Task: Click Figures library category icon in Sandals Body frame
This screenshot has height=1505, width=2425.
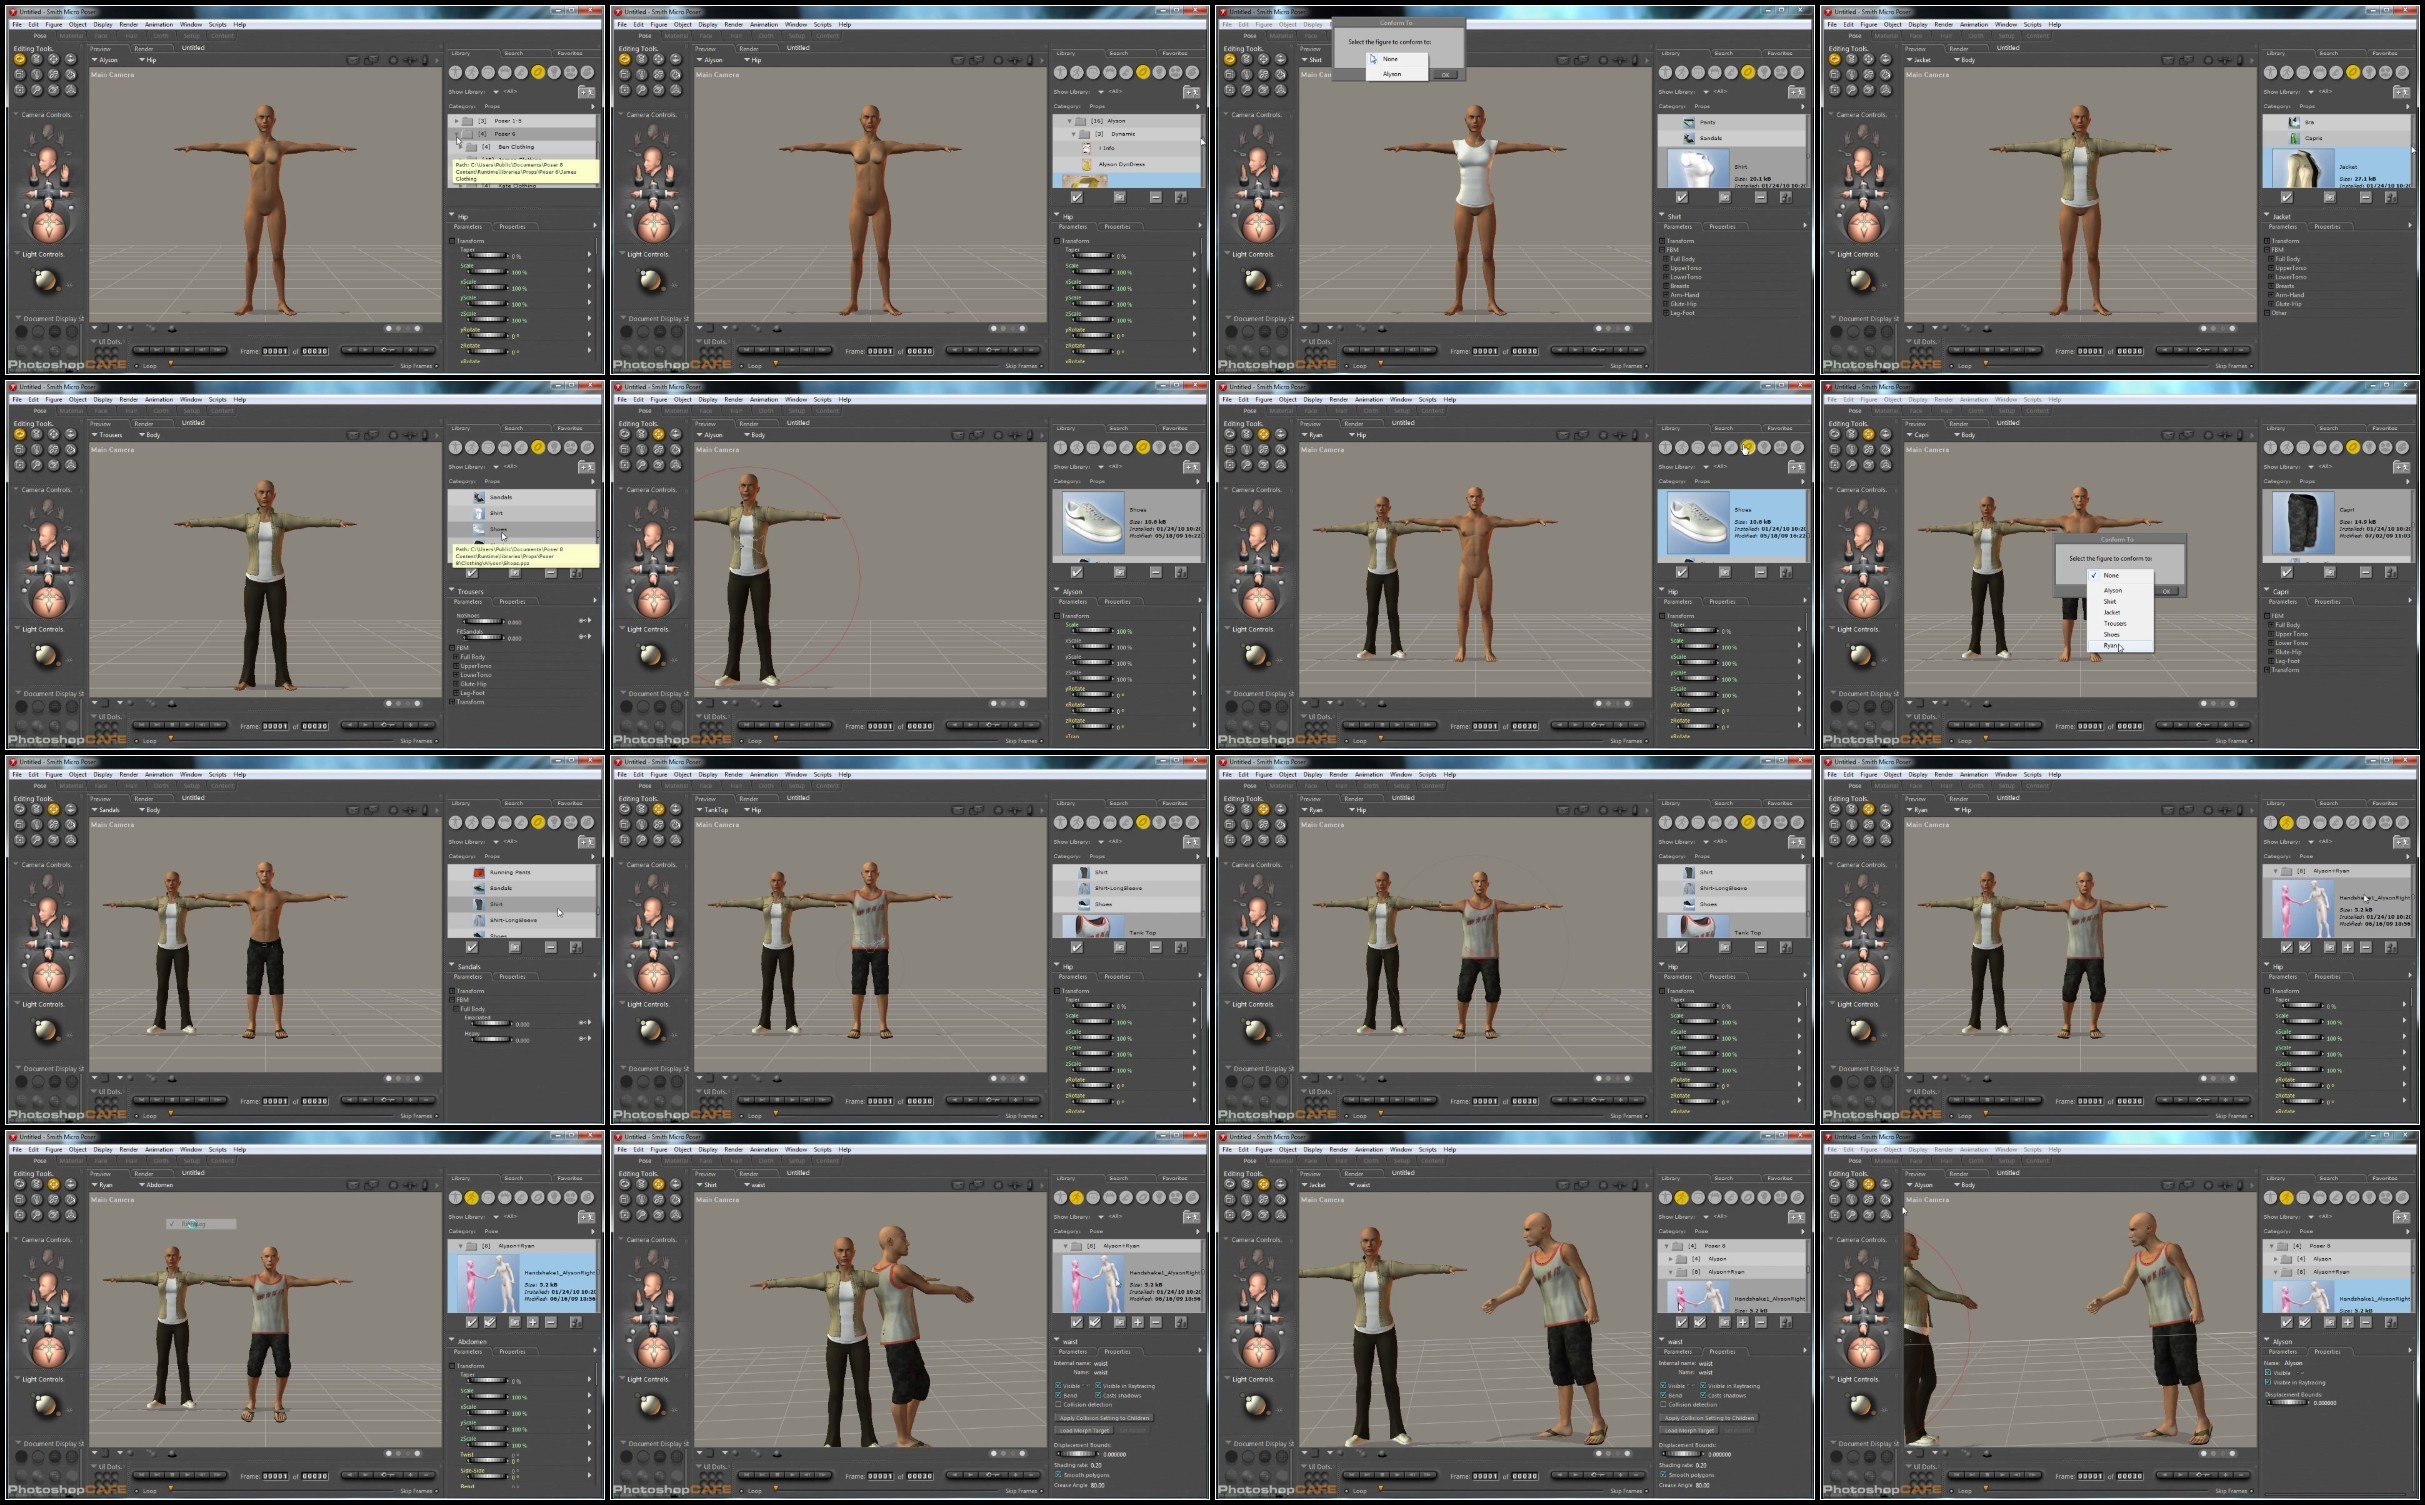Action: [455, 822]
